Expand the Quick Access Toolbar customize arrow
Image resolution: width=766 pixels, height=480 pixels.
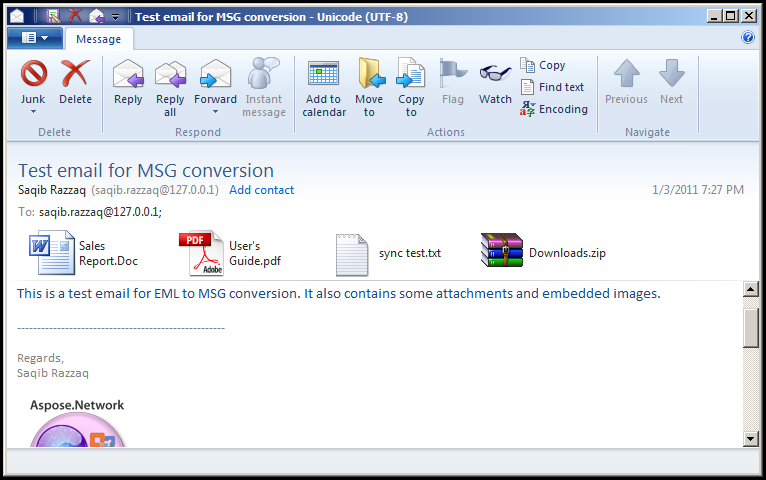[116, 17]
